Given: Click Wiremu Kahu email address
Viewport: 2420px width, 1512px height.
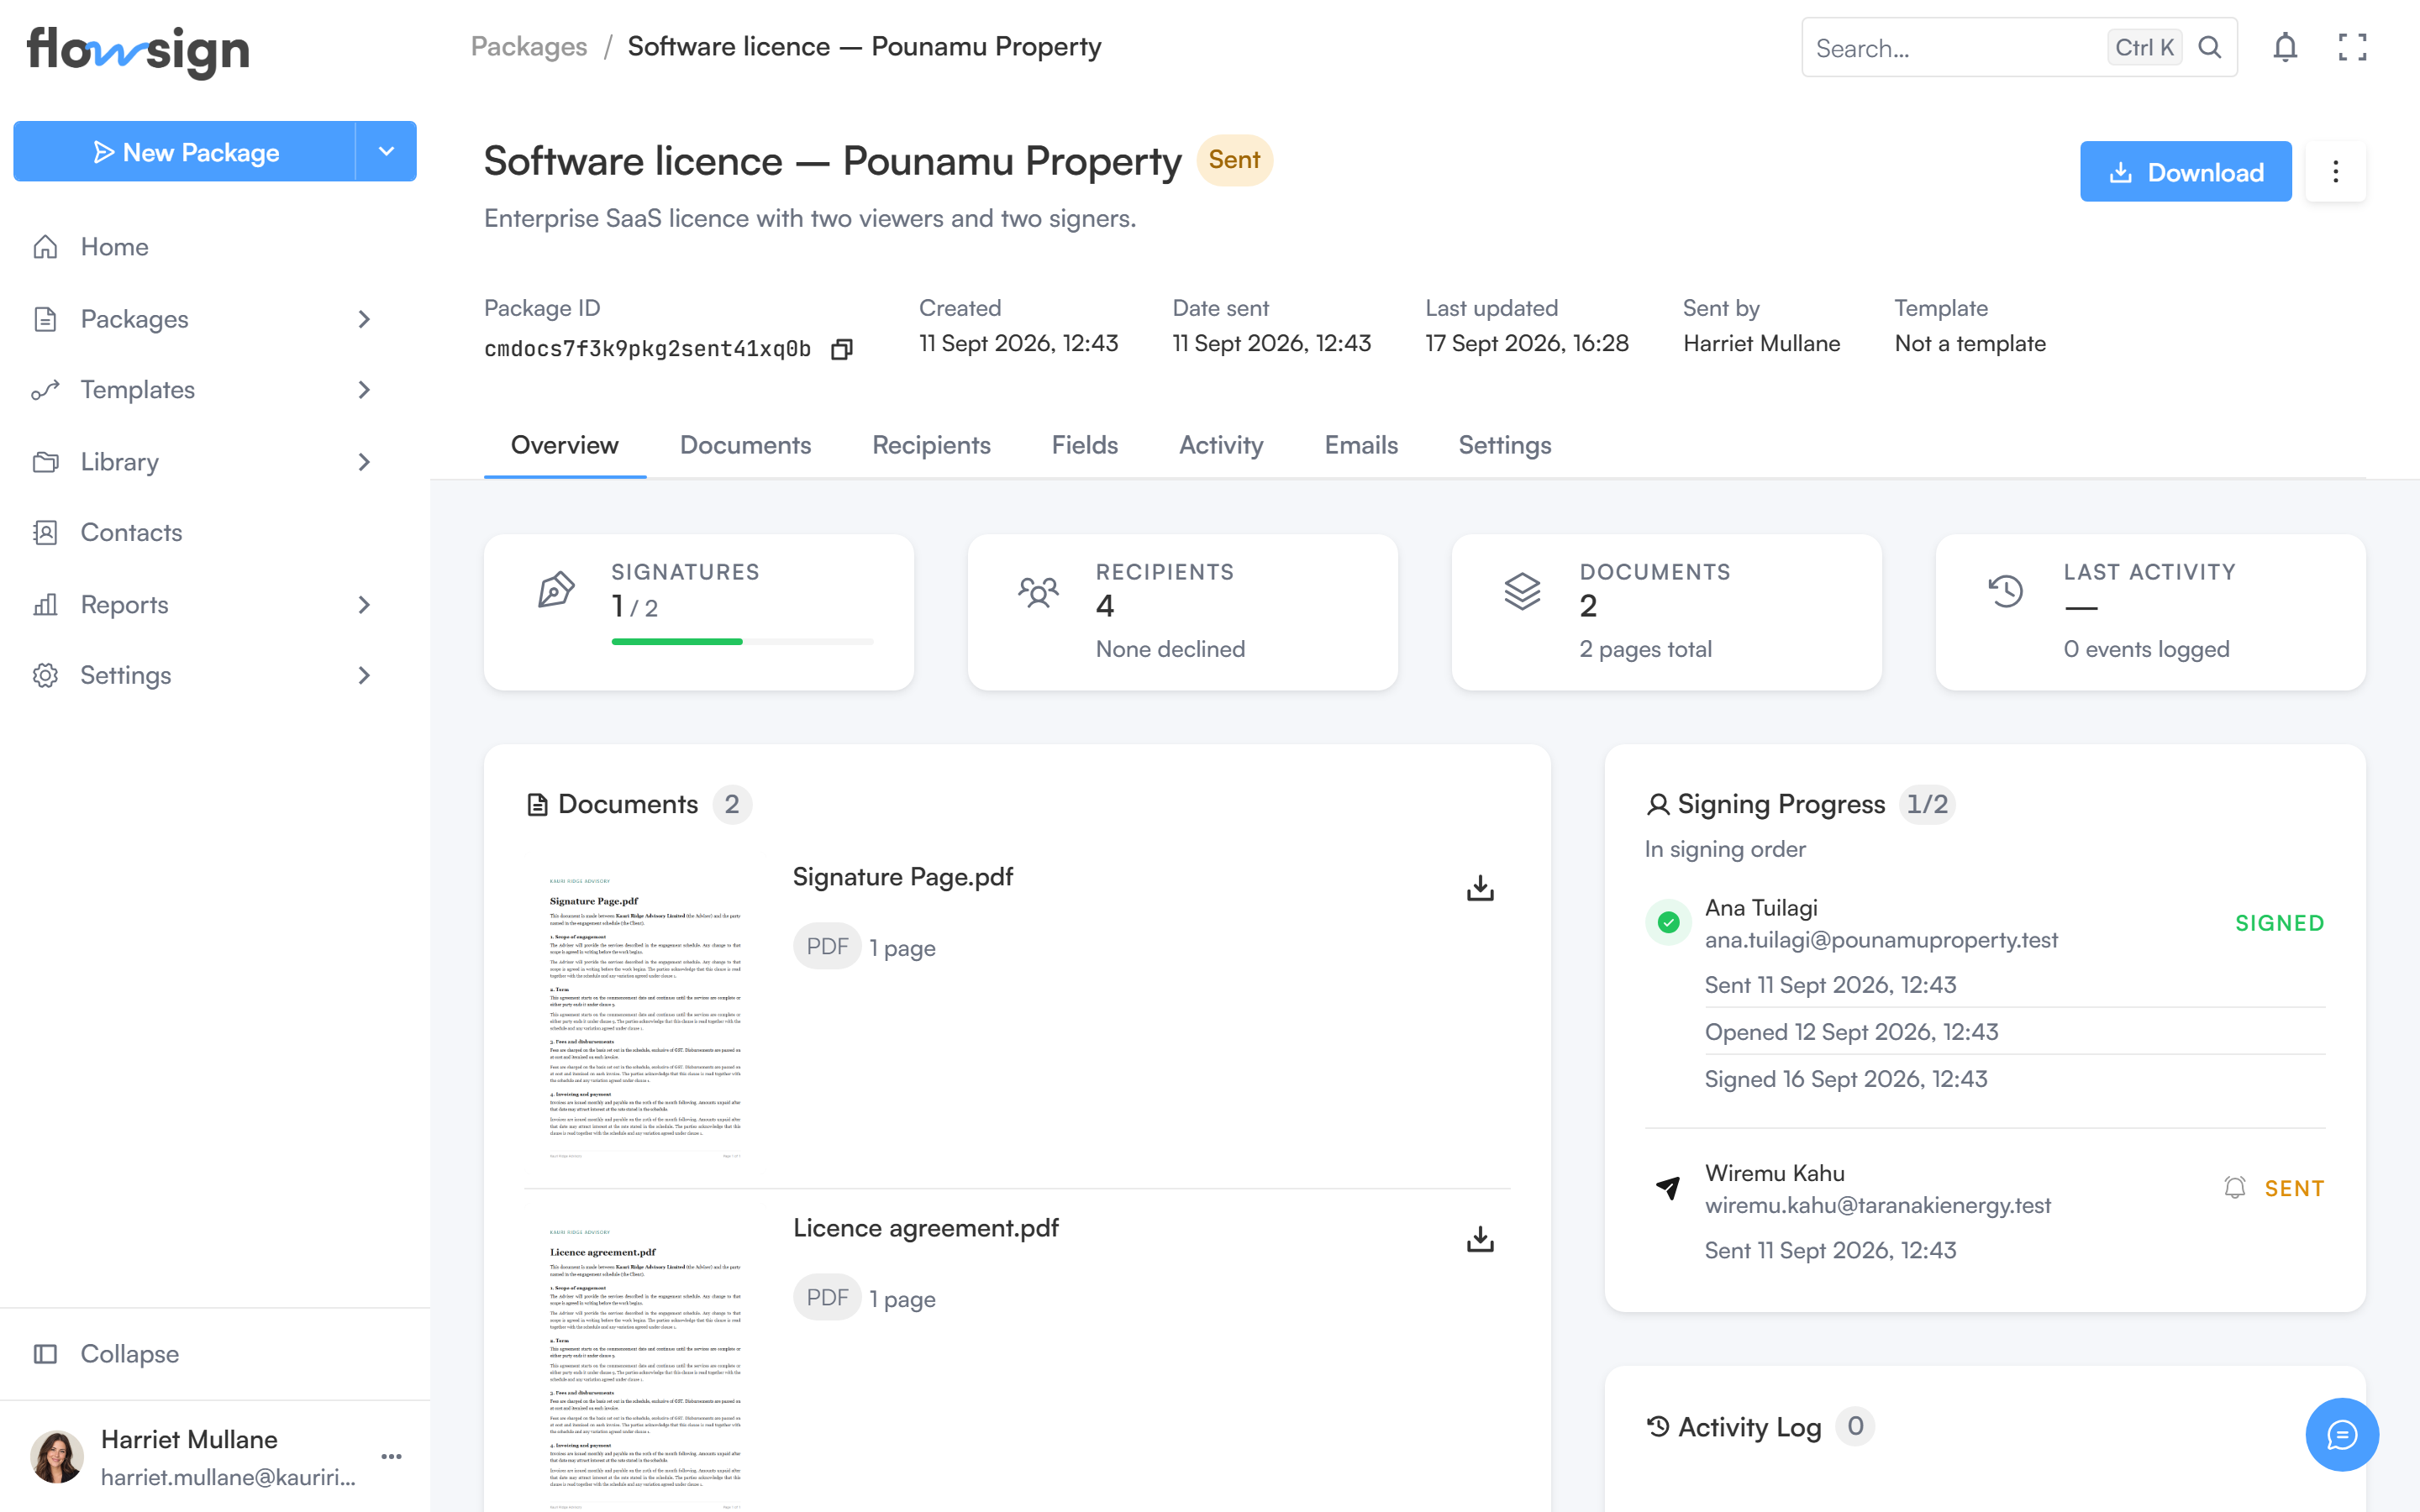Looking at the screenshot, I should pyautogui.click(x=1878, y=1205).
